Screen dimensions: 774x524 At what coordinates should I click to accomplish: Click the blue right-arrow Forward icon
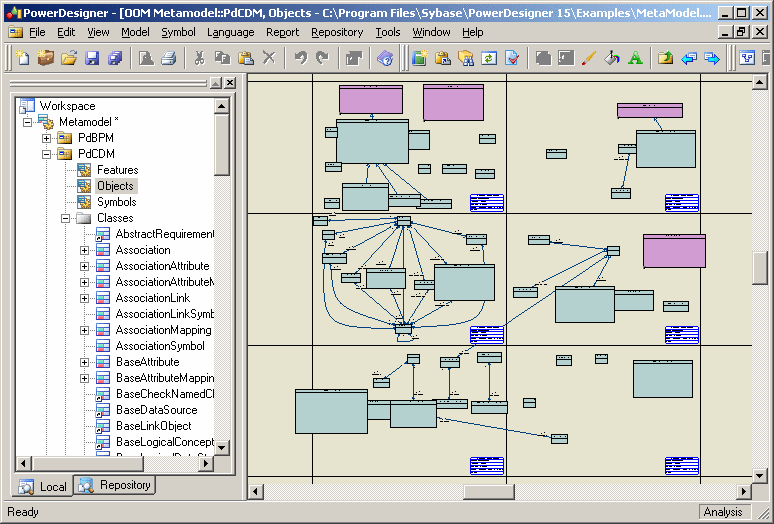coord(712,58)
